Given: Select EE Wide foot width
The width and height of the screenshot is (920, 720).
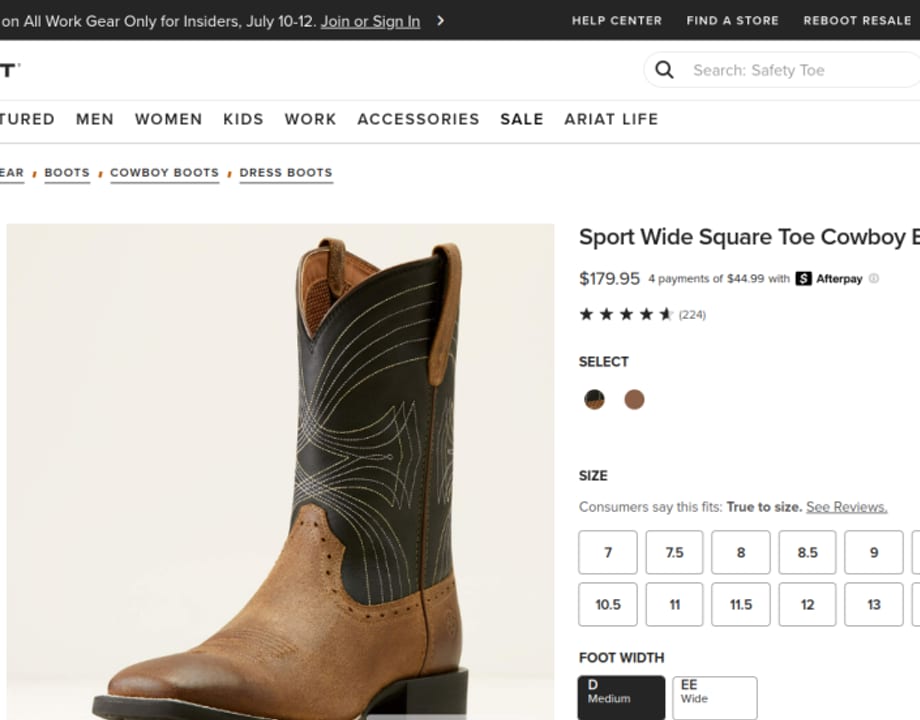Looking at the screenshot, I should [x=715, y=698].
